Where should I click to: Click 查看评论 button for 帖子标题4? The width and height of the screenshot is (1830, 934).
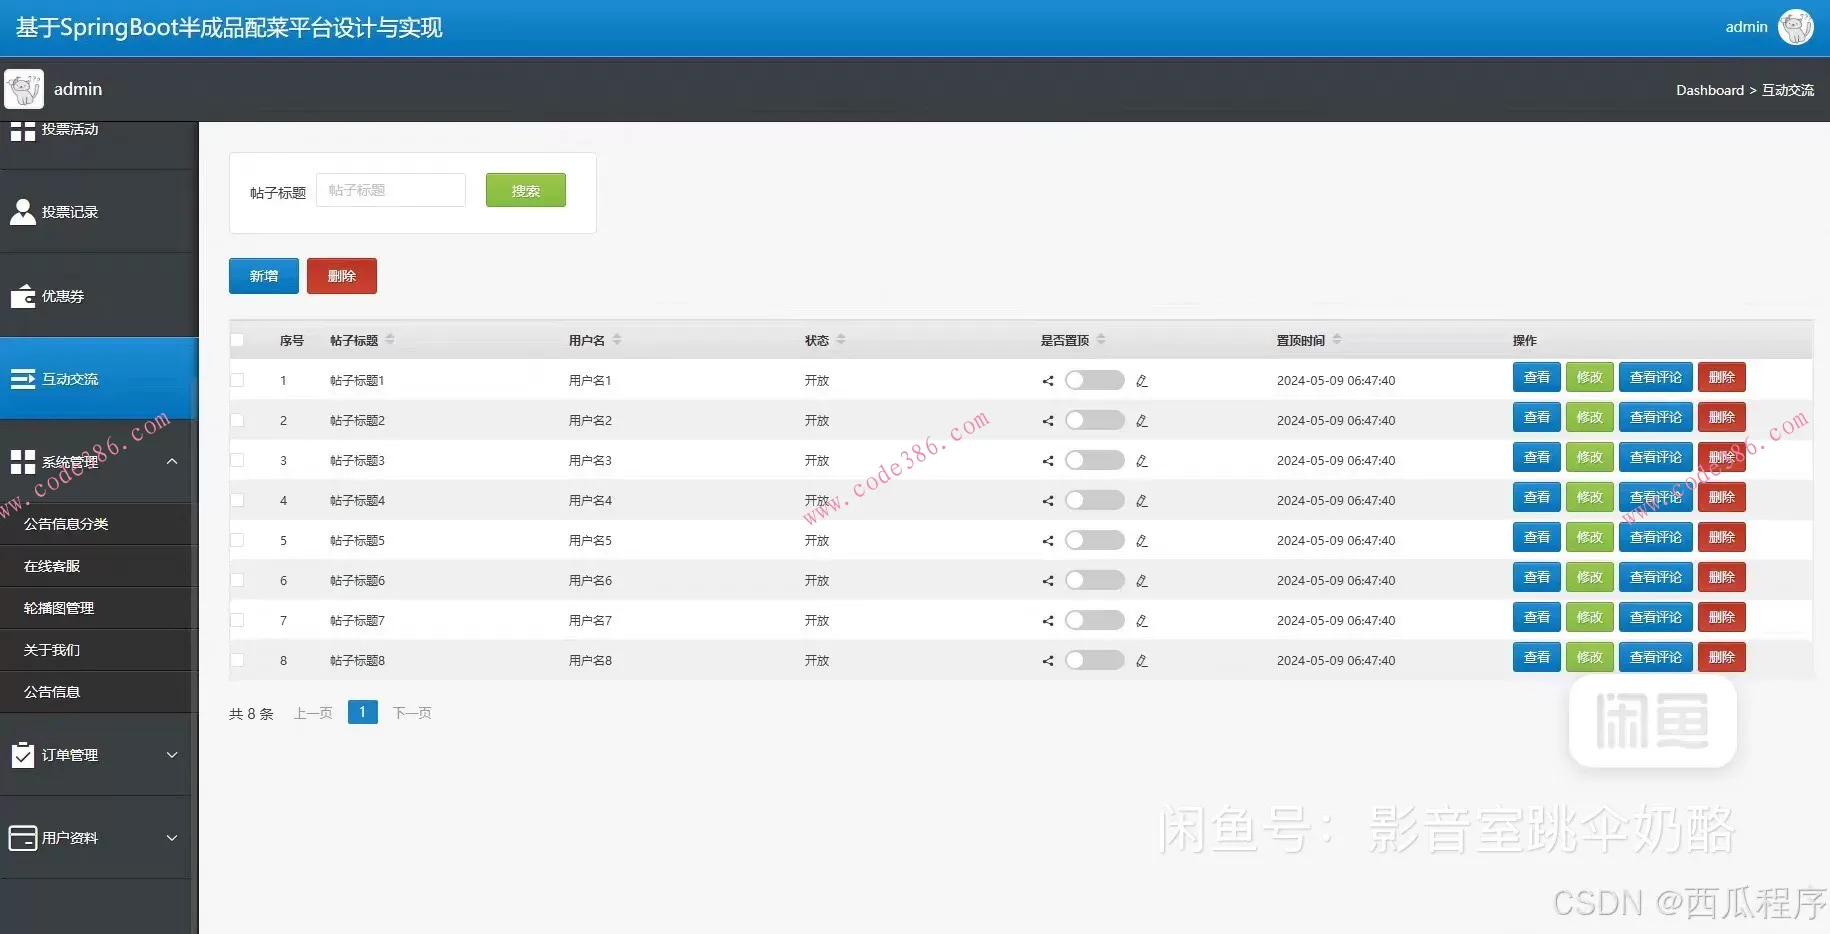[x=1655, y=497]
